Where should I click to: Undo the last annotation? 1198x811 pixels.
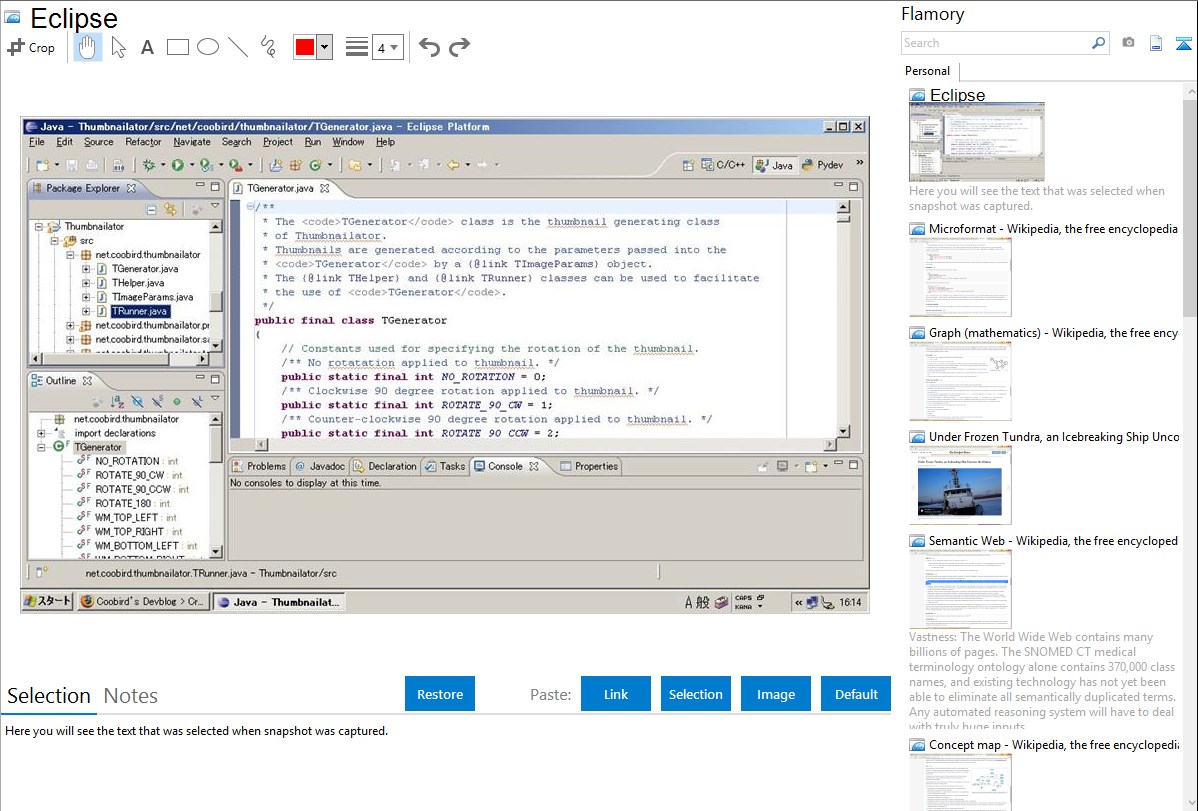pos(429,47)
